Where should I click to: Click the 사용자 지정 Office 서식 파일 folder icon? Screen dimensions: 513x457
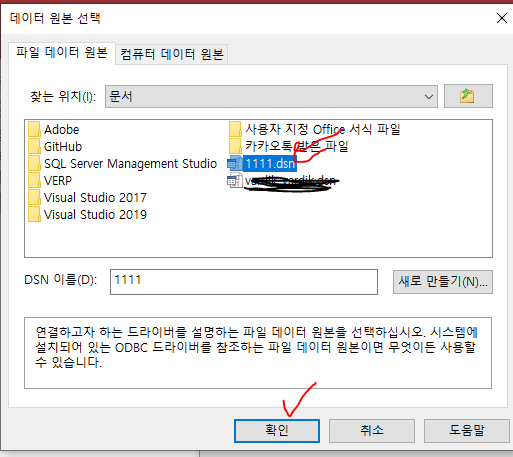pyautogui.click(x=235, y=129)
